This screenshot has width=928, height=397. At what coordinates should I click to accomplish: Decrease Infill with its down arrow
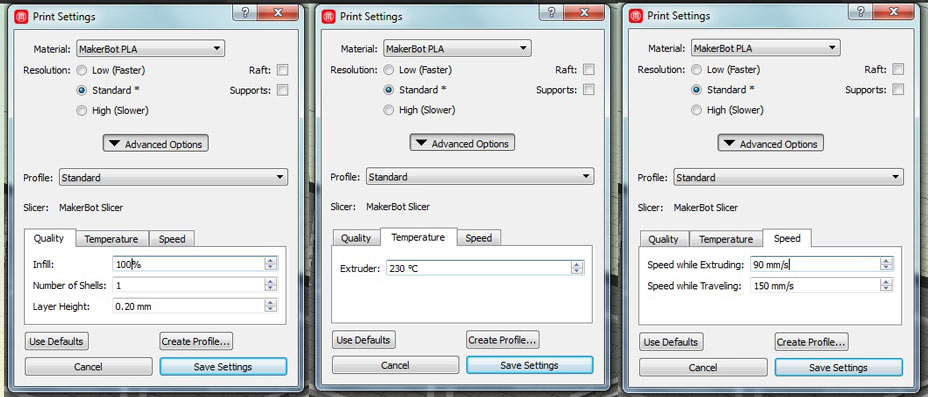[x=270, y=267]
